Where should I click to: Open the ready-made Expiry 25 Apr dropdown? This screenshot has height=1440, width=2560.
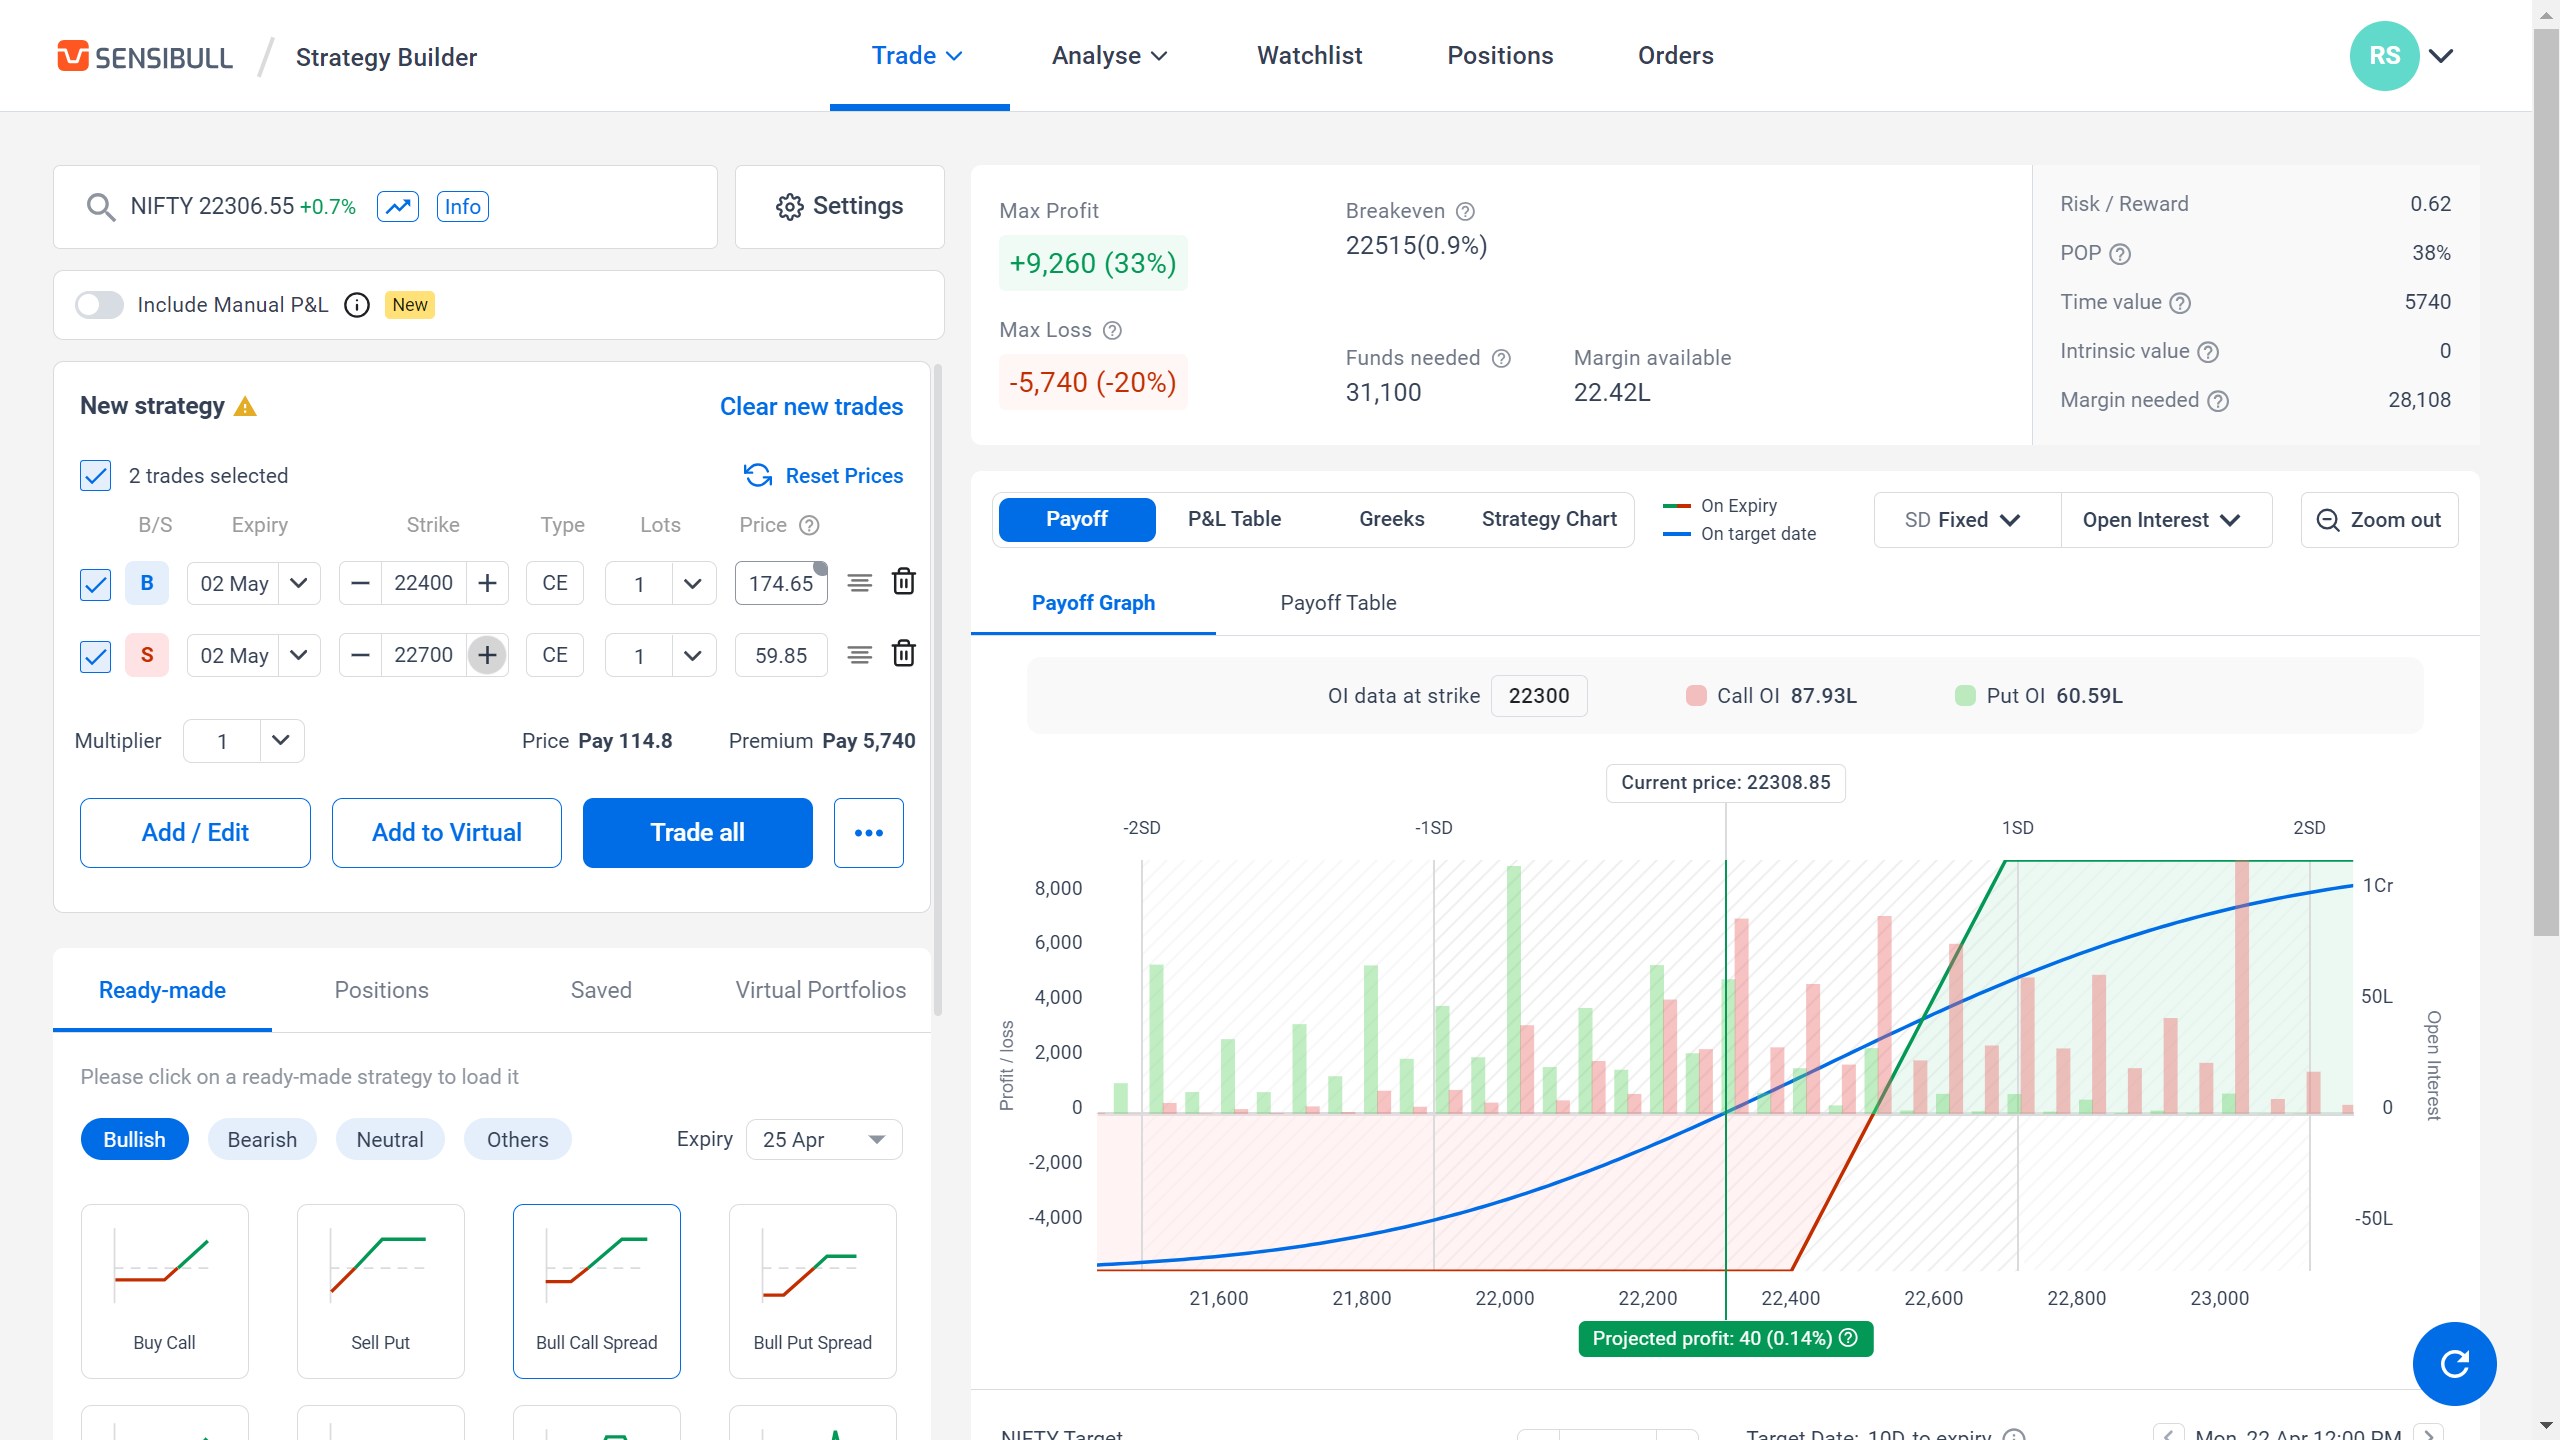point(824,1140)
